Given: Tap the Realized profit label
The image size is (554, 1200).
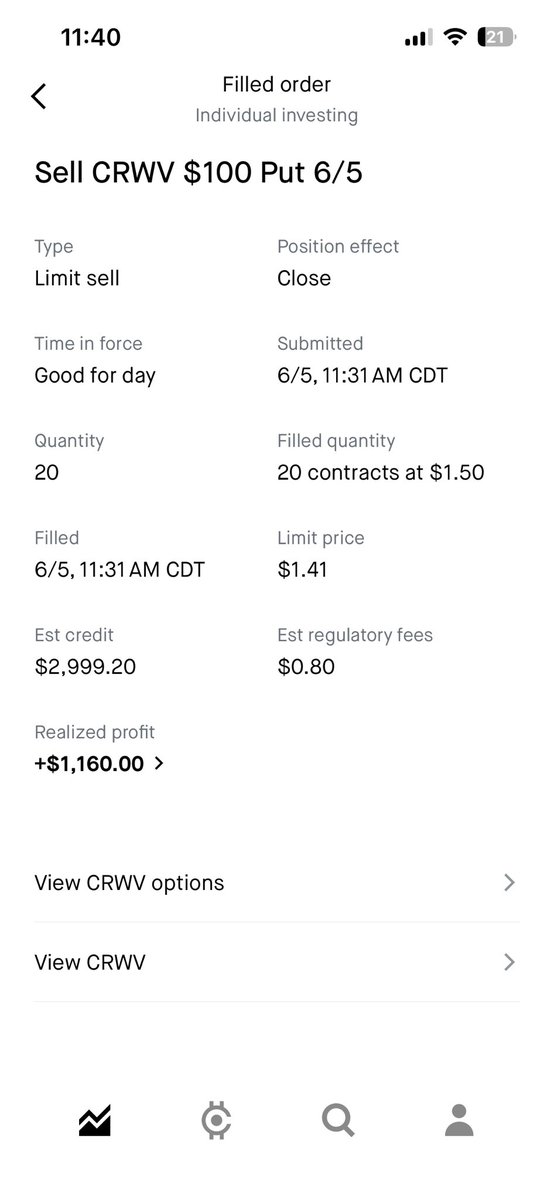Looking at the screenshot, I should [95, 733].
